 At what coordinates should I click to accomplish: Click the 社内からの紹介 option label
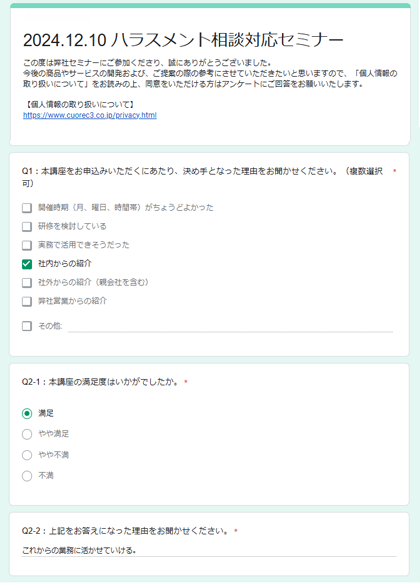65,264
